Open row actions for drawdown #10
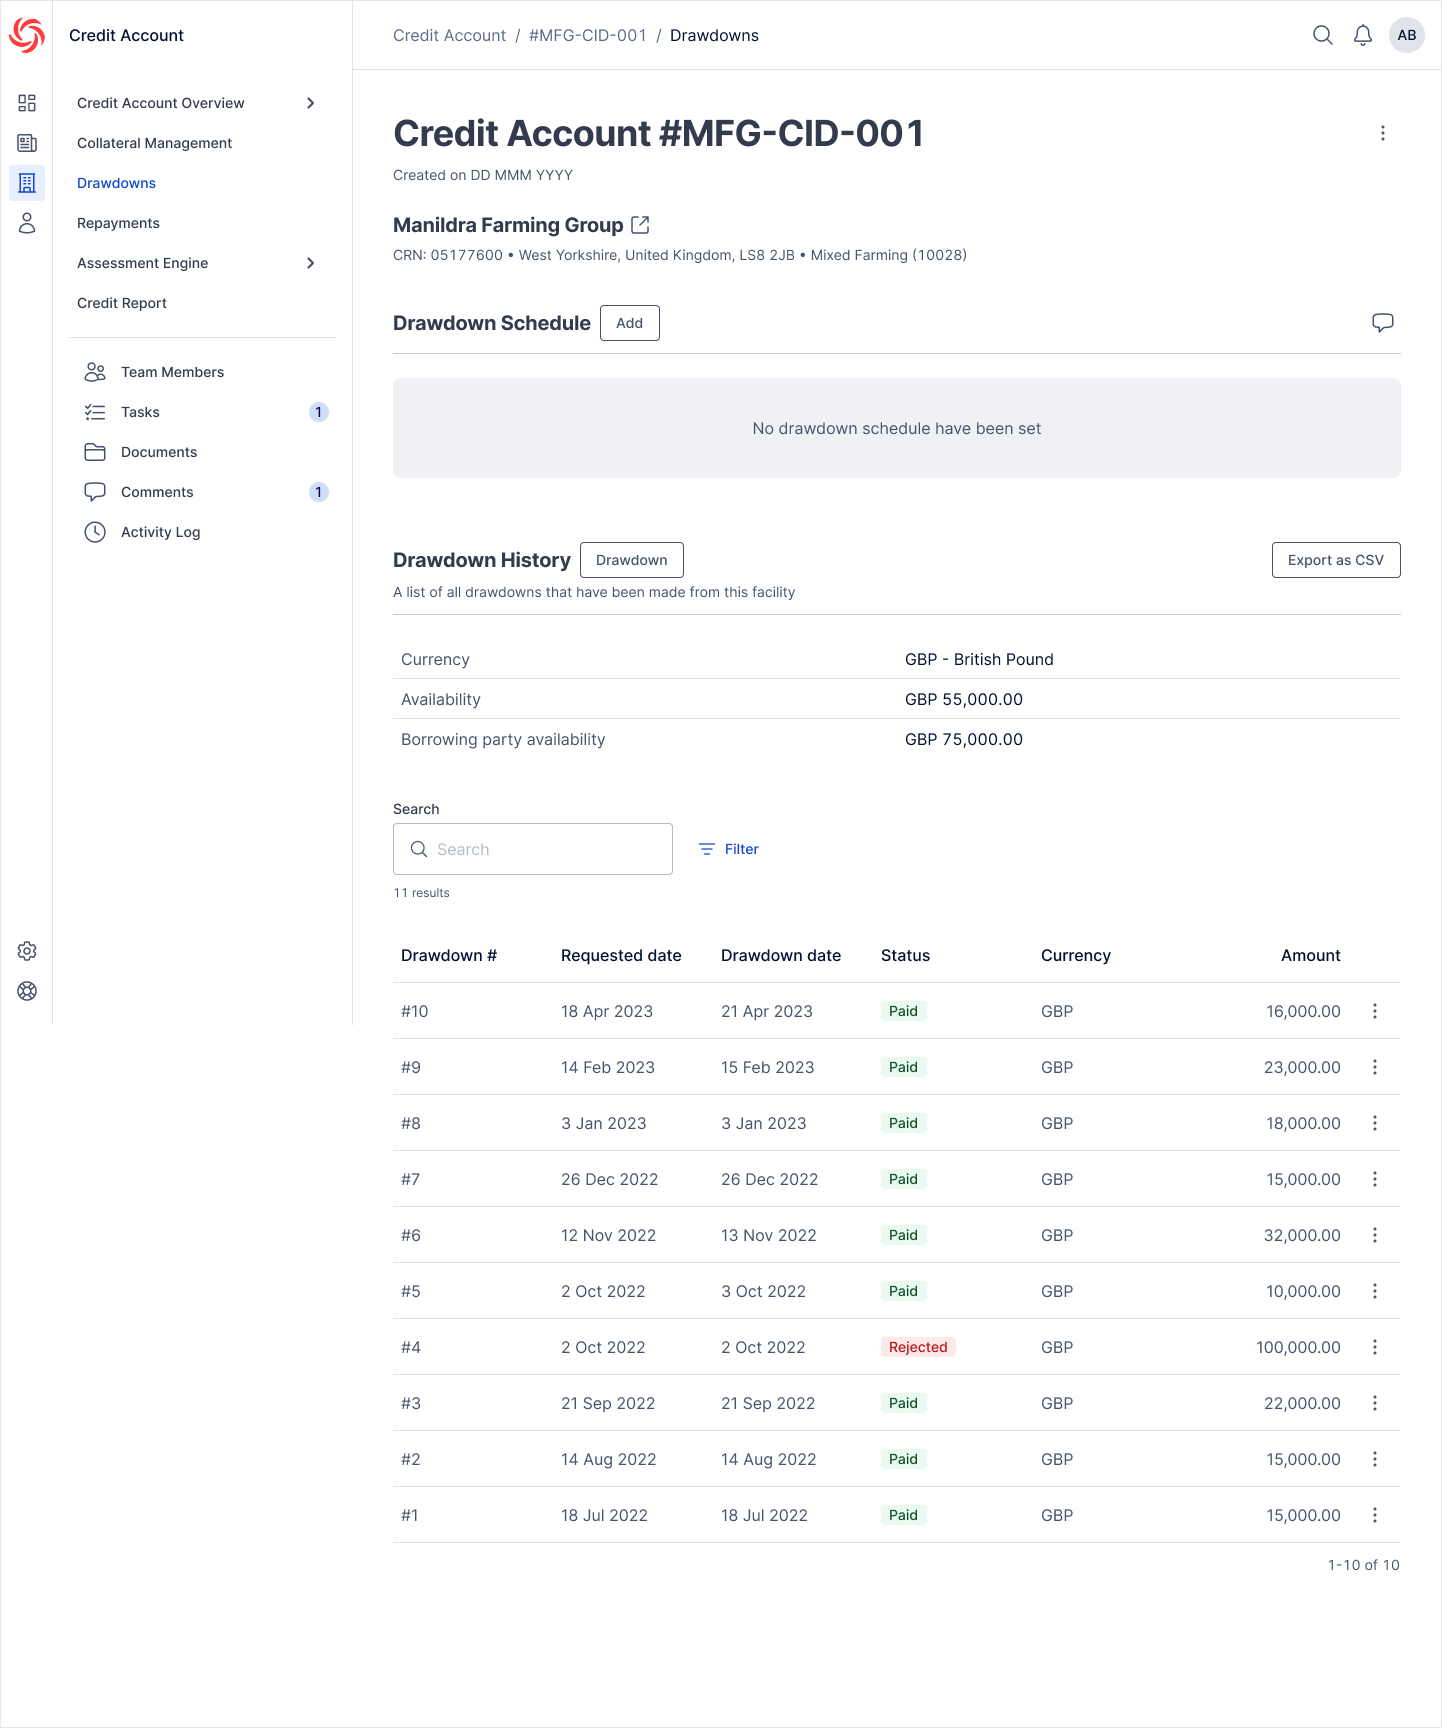Image resolution: width=1442 pixels, height=1728 pixels. click(x=1375, y=1011)
